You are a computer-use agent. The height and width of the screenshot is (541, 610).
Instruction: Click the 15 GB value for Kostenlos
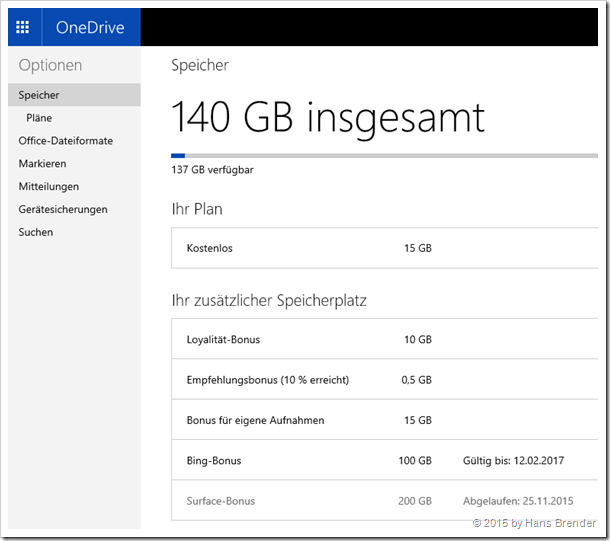point(418,248)
